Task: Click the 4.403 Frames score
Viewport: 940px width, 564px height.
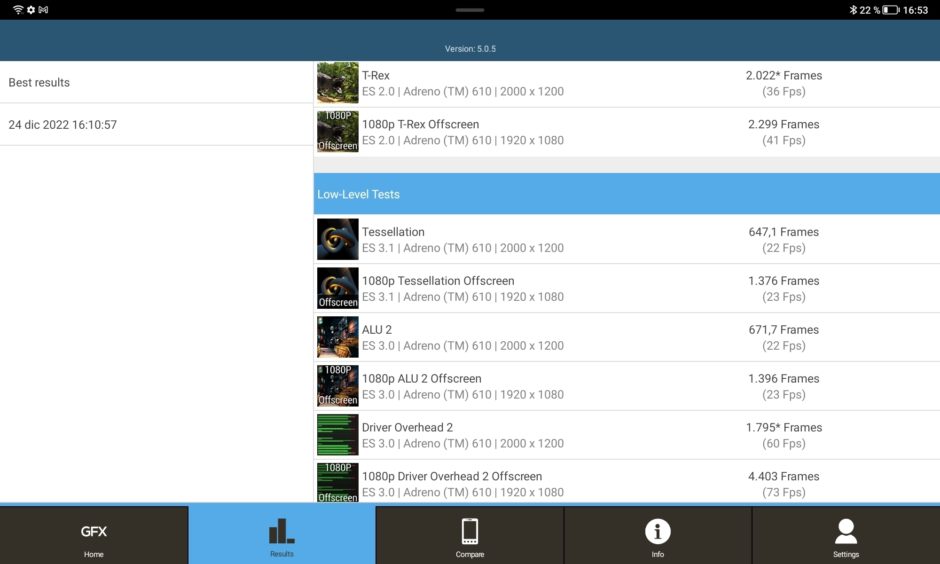Action: (x=784, y=476)
